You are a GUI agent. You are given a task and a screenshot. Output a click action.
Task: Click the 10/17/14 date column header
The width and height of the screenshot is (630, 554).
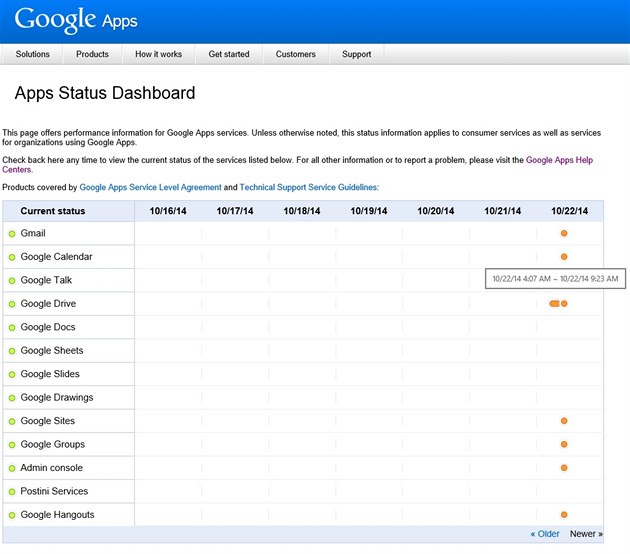235,211
